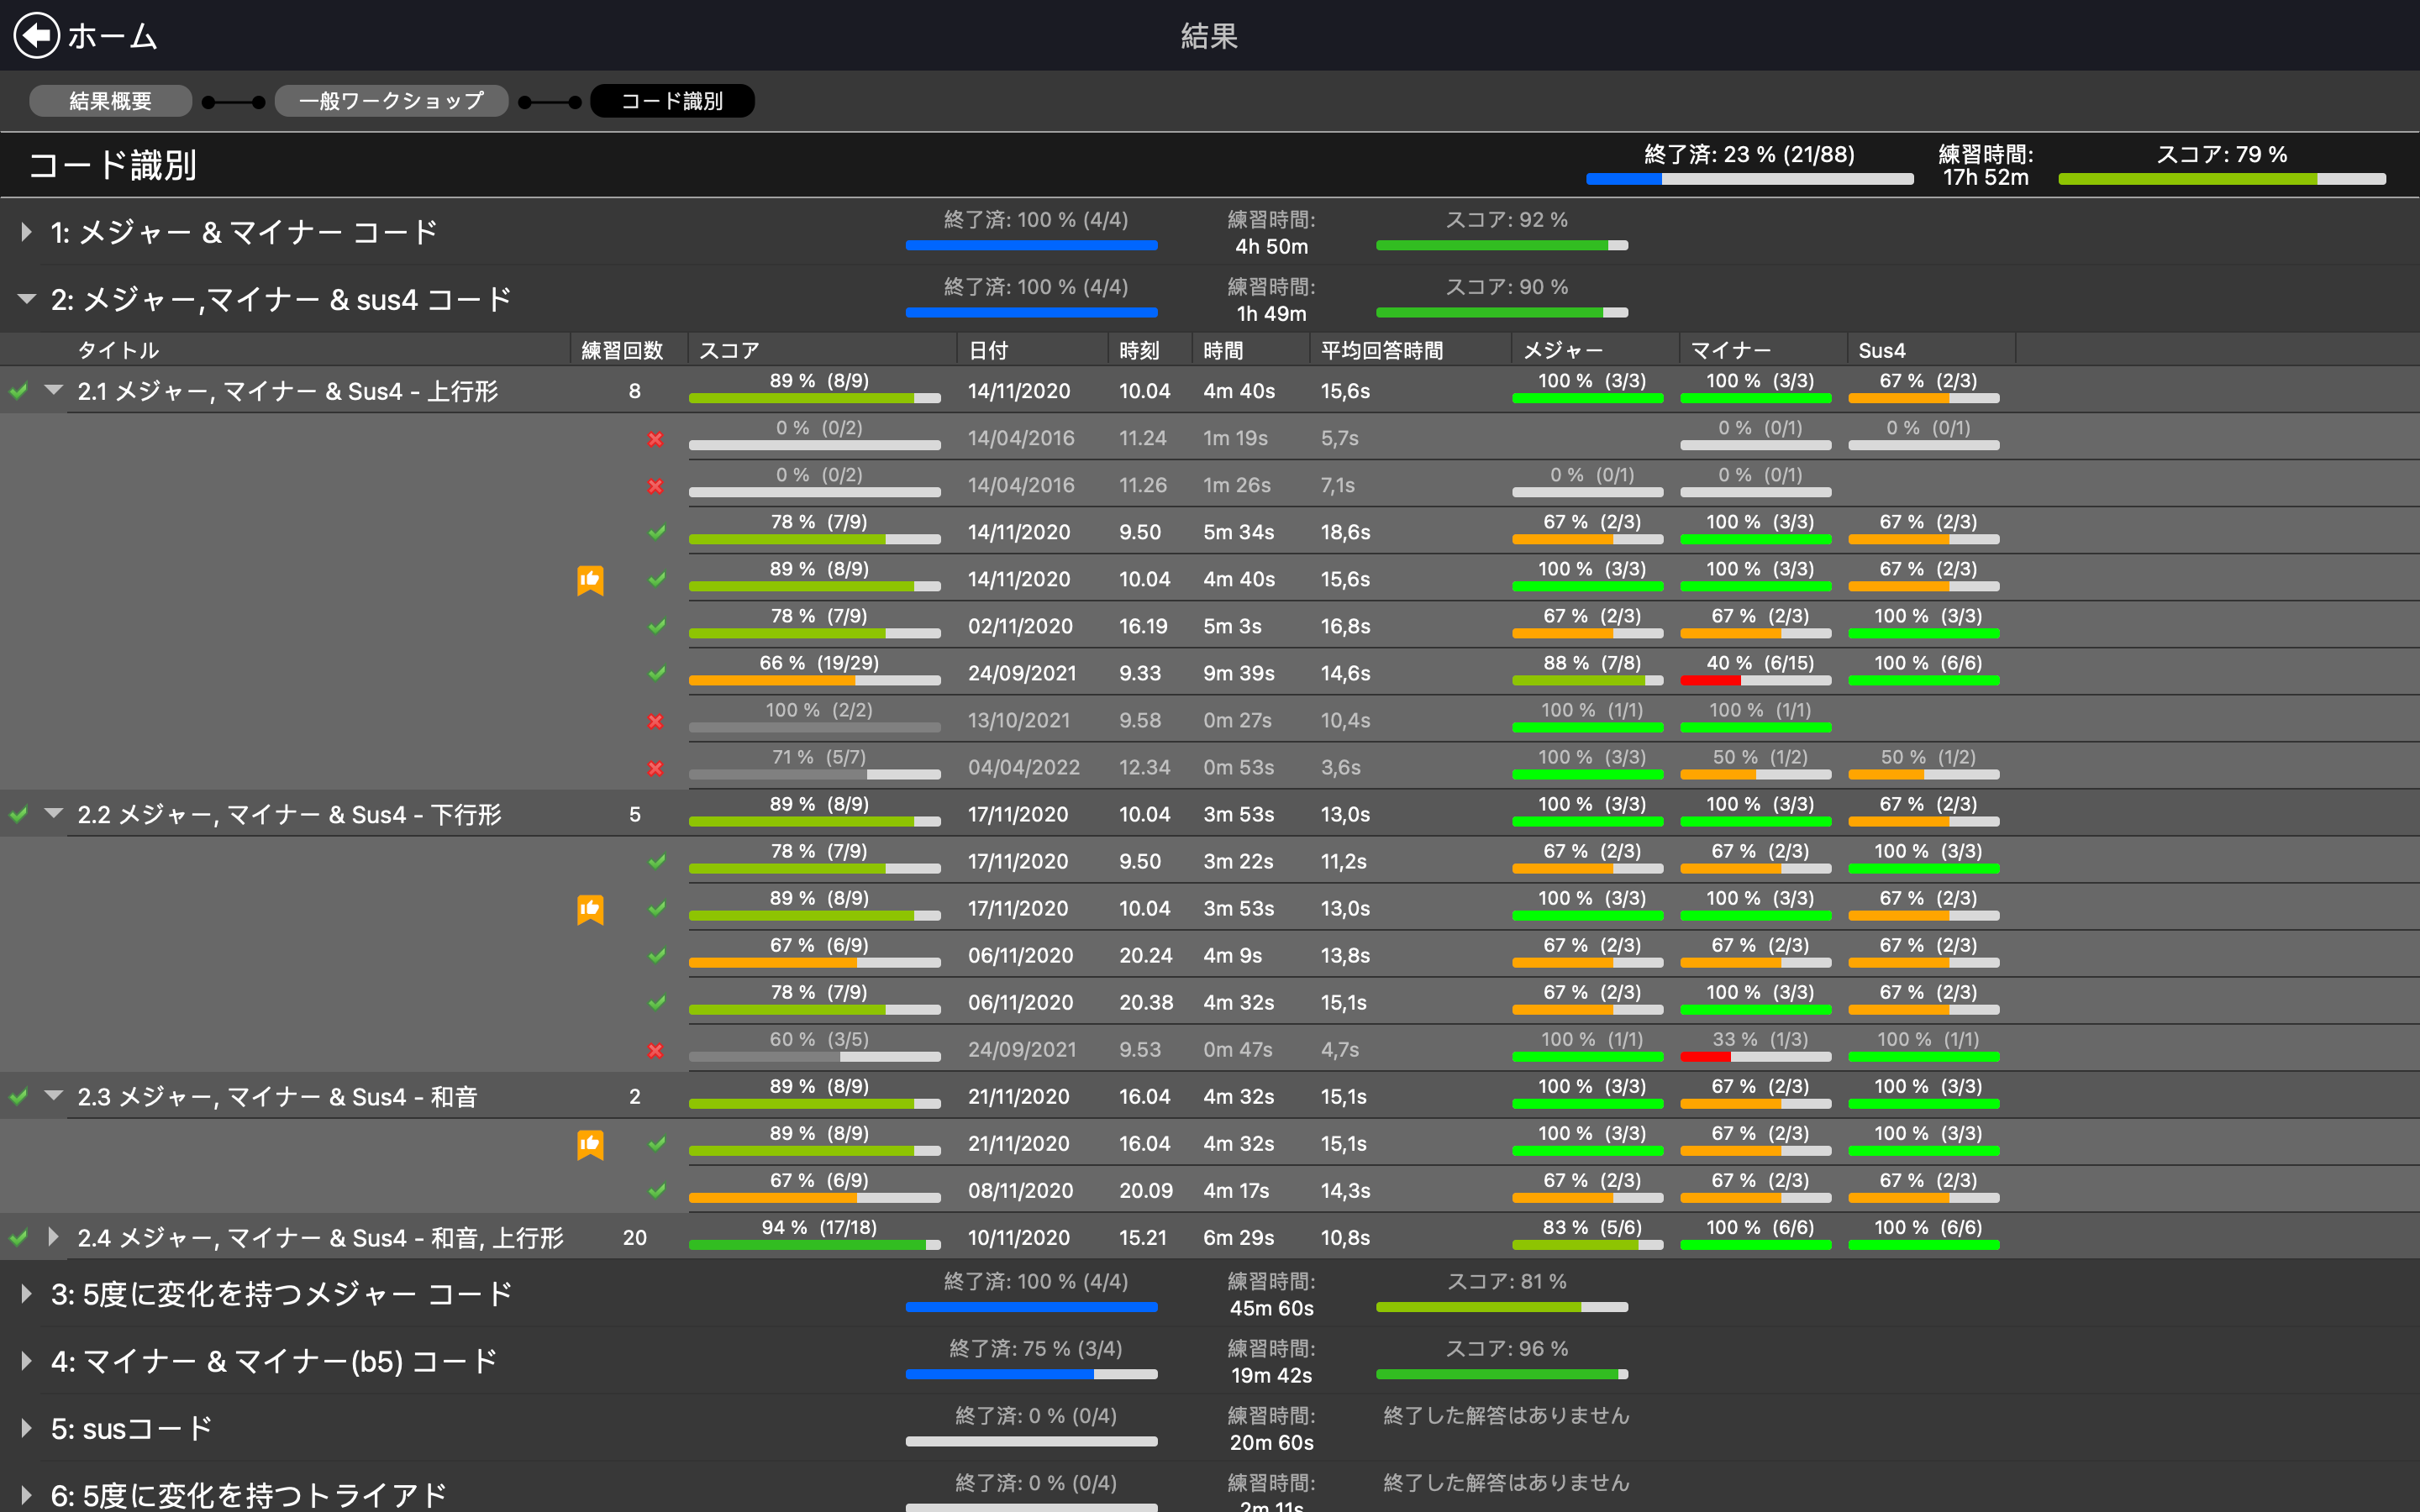Click green checkmark beside lesson 2.4 title
The image size is (2420, 1512).
[19, 1238]
